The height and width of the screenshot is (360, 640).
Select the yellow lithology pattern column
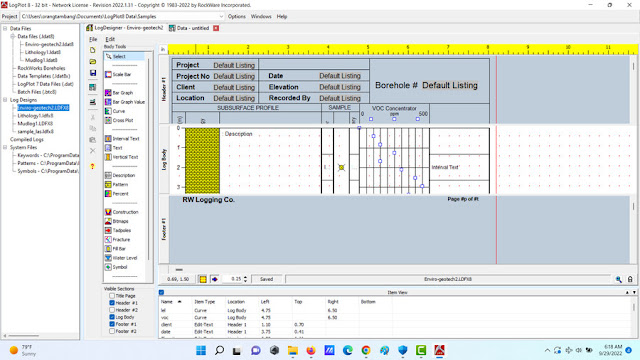pos(202,160)
